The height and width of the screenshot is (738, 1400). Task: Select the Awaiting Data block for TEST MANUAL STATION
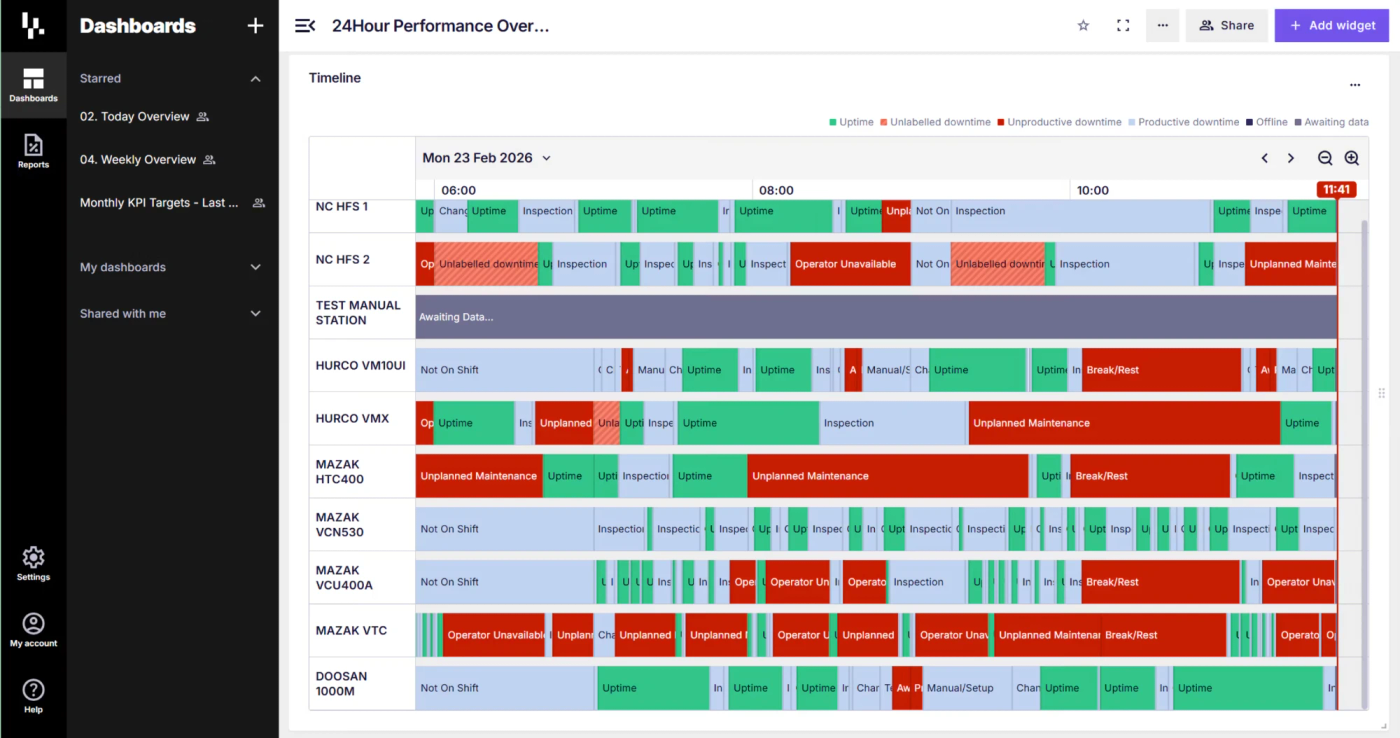876,317
